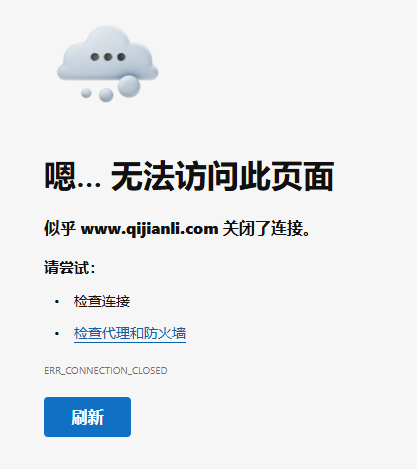Viewport: 417px width, 469px height.
Task: Click the middle dot on the cloud
Action: [108, 57]
